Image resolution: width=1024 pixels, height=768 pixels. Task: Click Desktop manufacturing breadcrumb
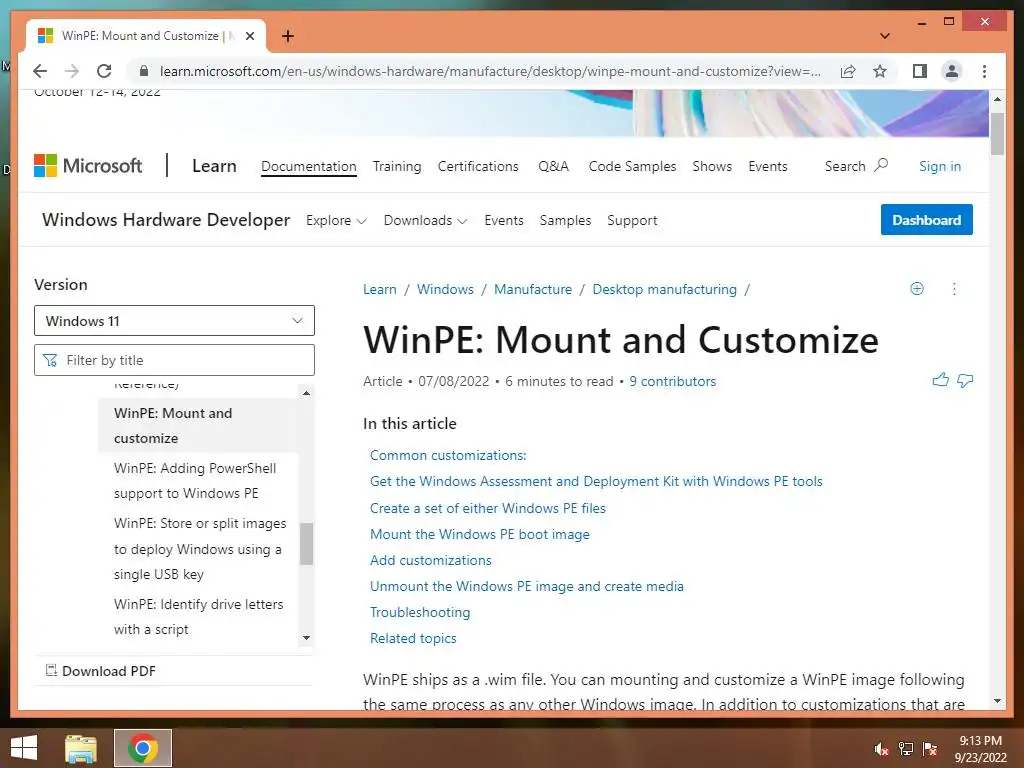[664, 289]
